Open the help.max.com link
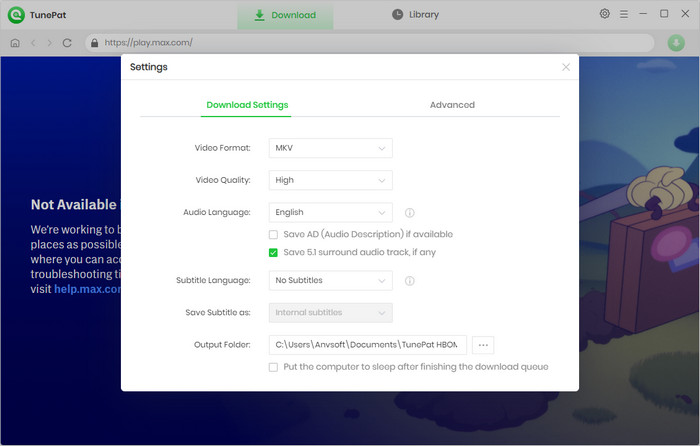The image size is (700, 446). (88, 289)
